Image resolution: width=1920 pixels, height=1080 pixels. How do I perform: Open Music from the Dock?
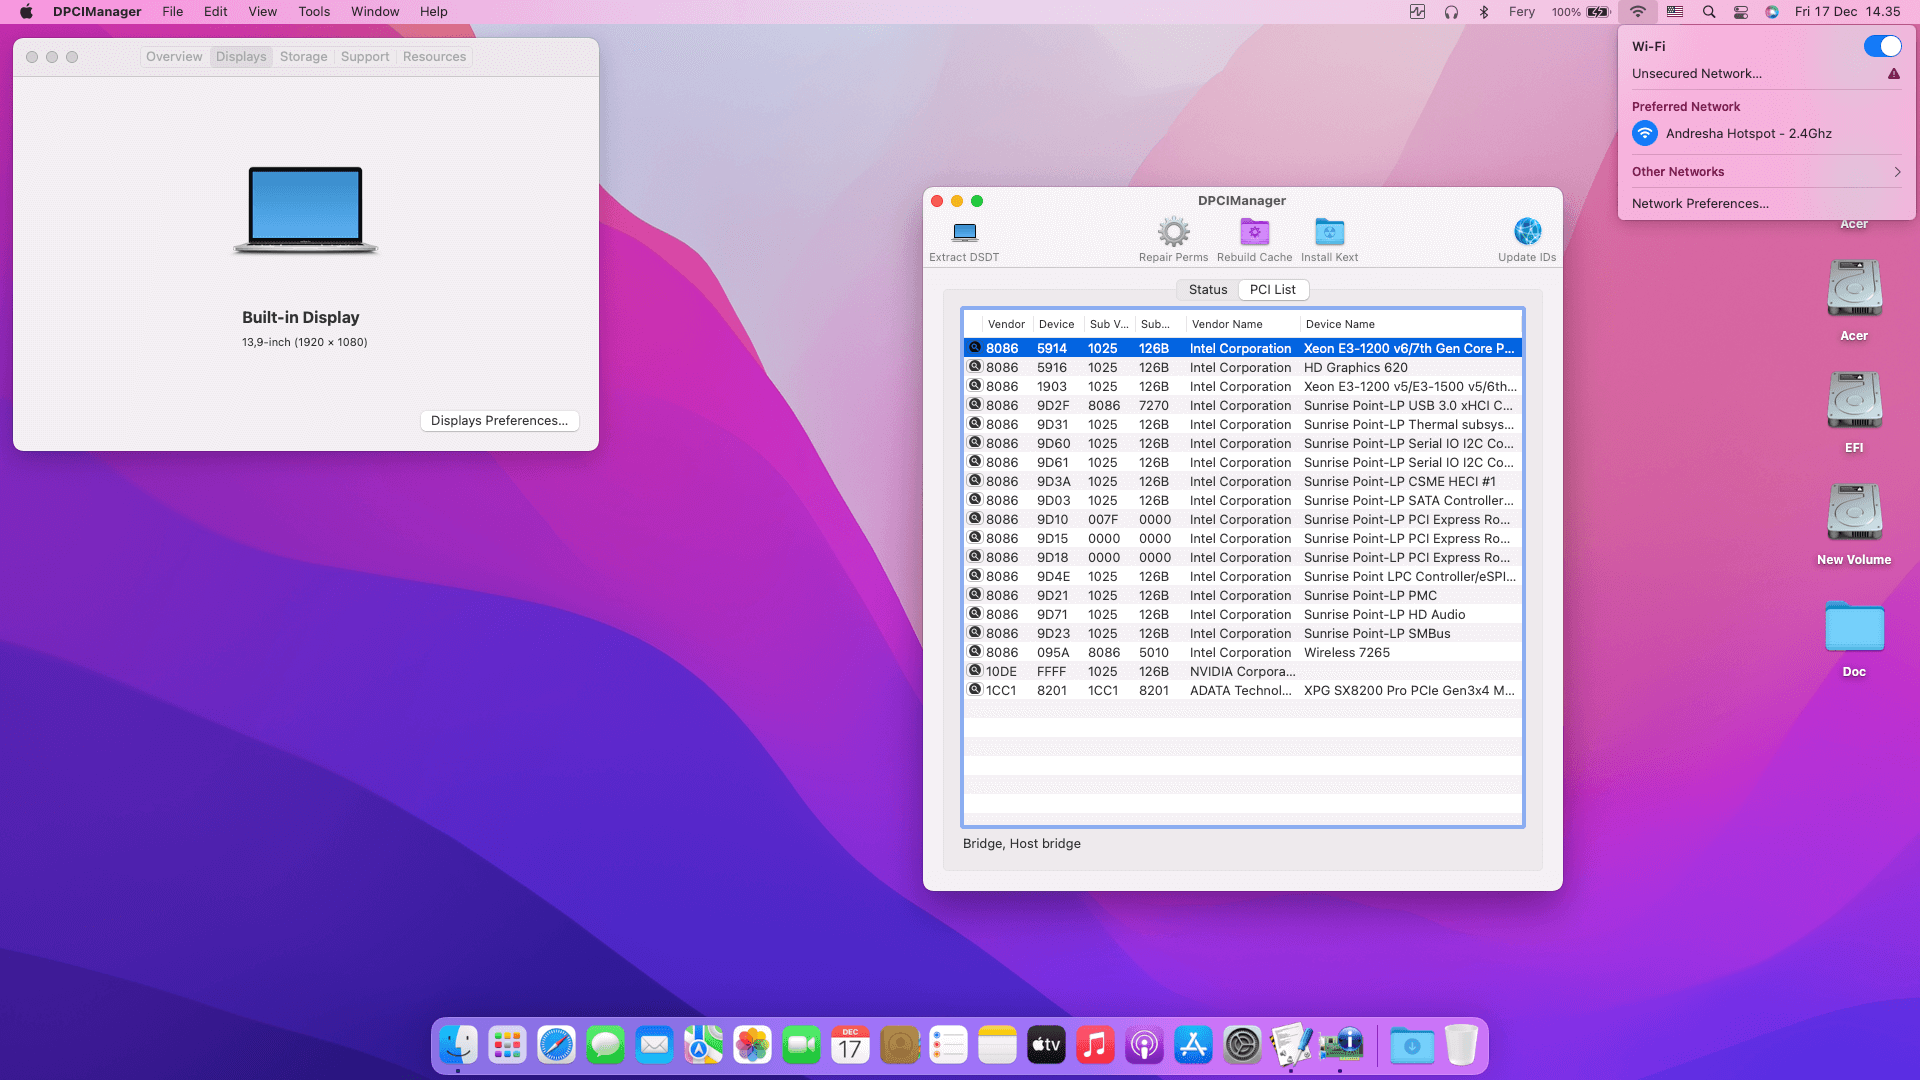[x=1096, y=1045]
